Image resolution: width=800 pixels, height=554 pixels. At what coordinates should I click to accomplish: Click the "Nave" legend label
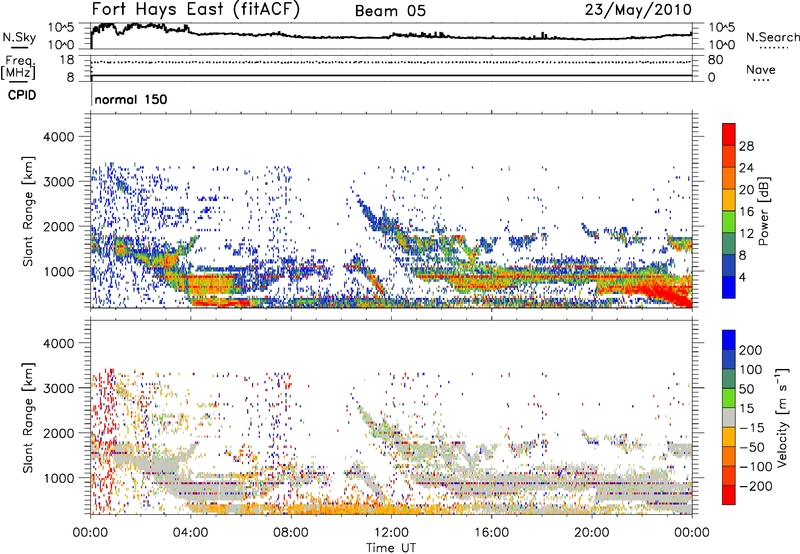(761, 70)
